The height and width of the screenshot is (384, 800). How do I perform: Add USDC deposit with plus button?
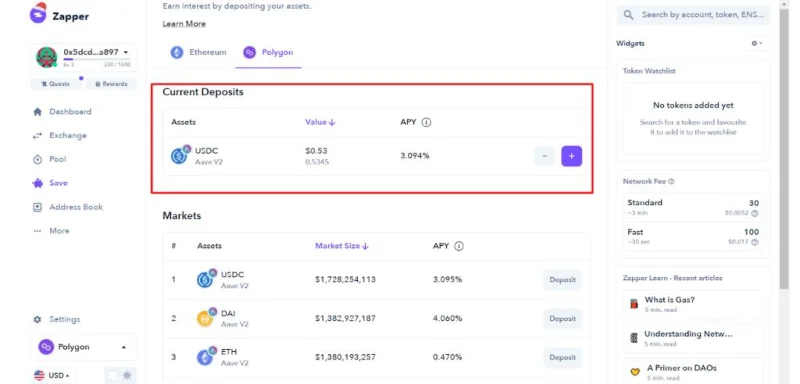point(571,156)
